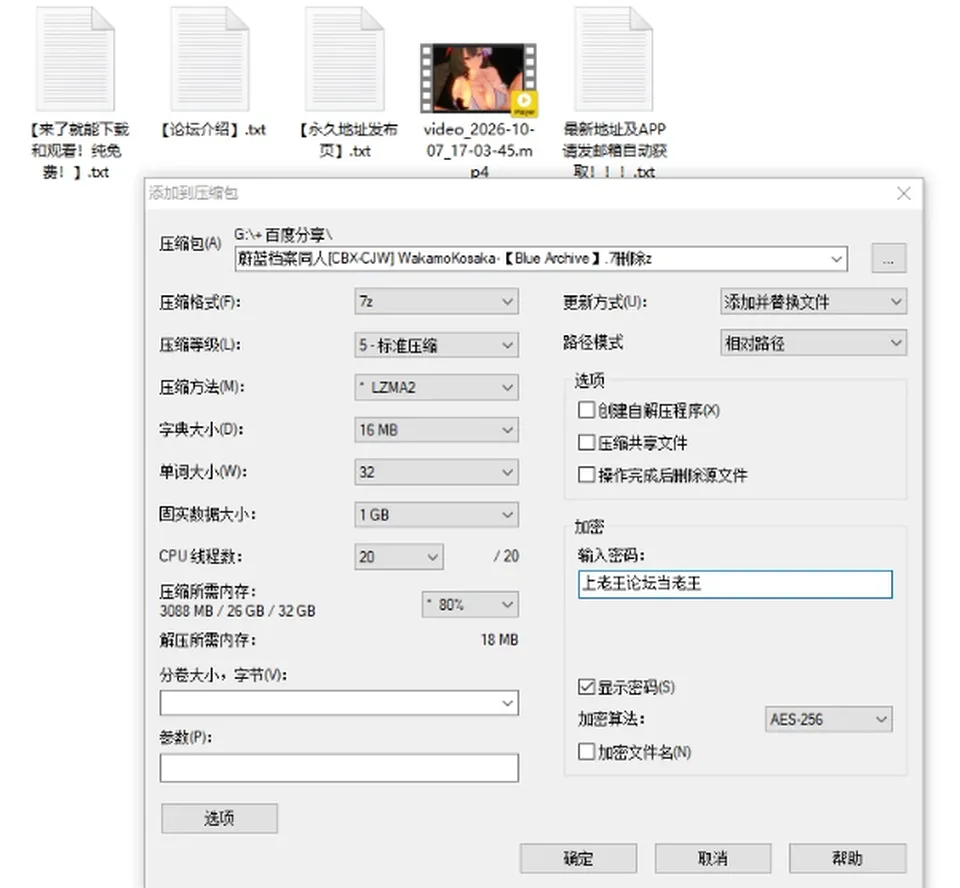Click the "18 MB" 解压所需内存 value
The height and width of the screenshot is (888, 960).
(x=499, y=640)
